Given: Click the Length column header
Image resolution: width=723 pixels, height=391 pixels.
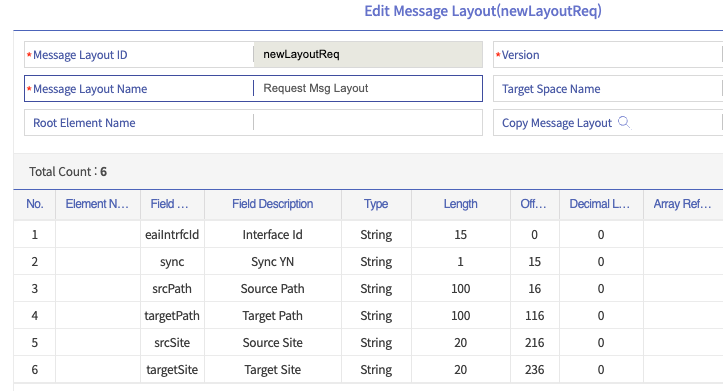Looking at the screenshot, I should 461,204.
